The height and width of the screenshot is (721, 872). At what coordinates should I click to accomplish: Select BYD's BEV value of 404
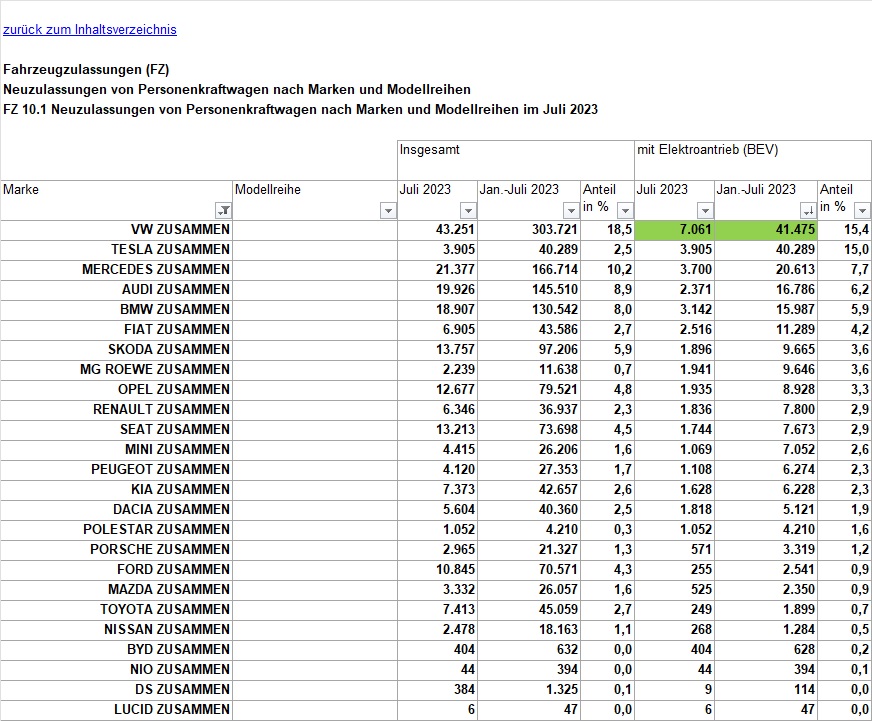(x=675, y=649)
